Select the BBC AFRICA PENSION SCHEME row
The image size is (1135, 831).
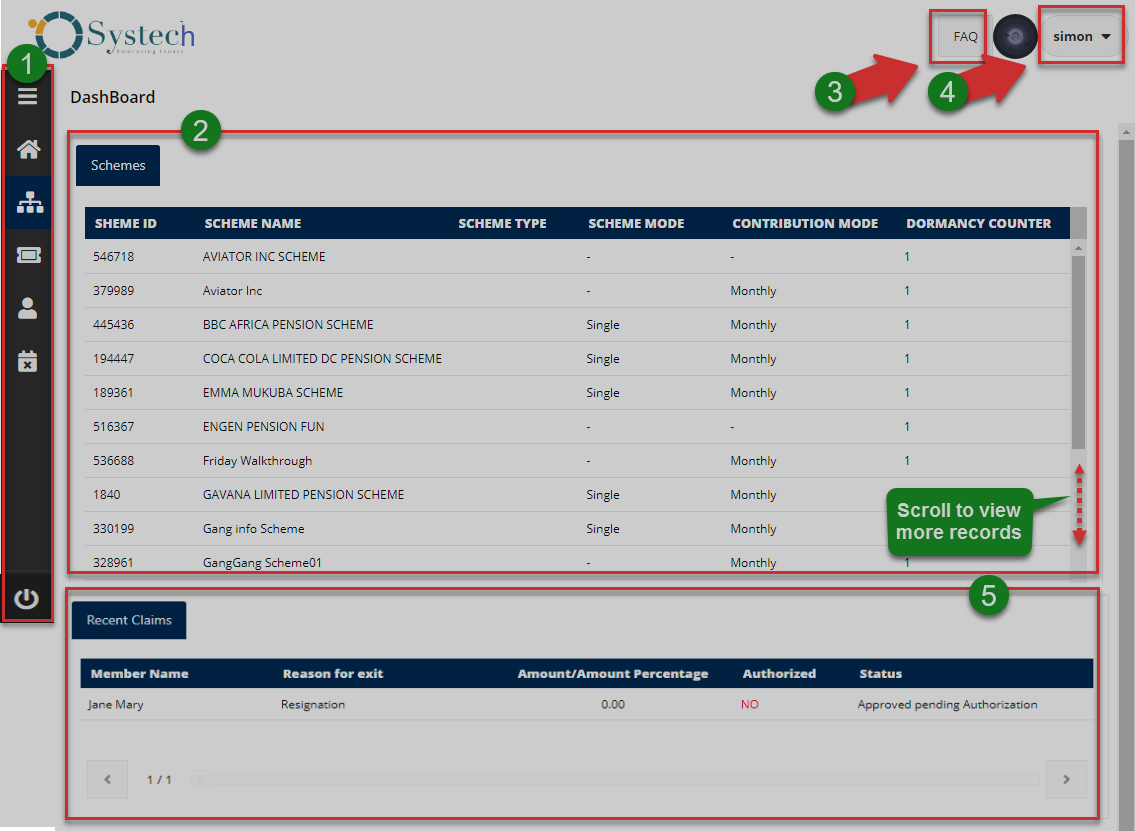(x=288, y=325)
